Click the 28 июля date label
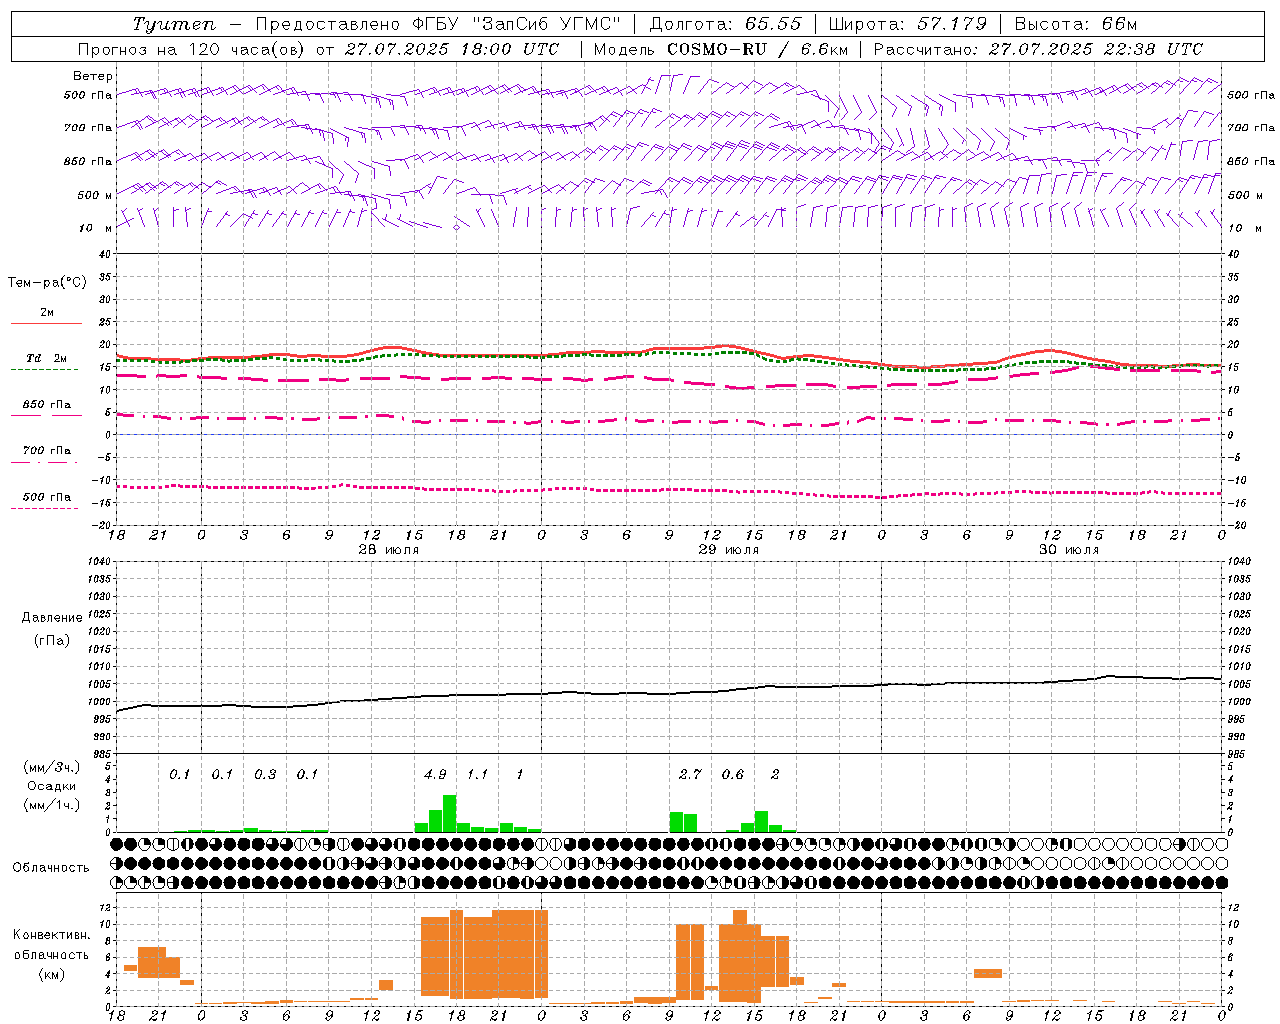 389,550
